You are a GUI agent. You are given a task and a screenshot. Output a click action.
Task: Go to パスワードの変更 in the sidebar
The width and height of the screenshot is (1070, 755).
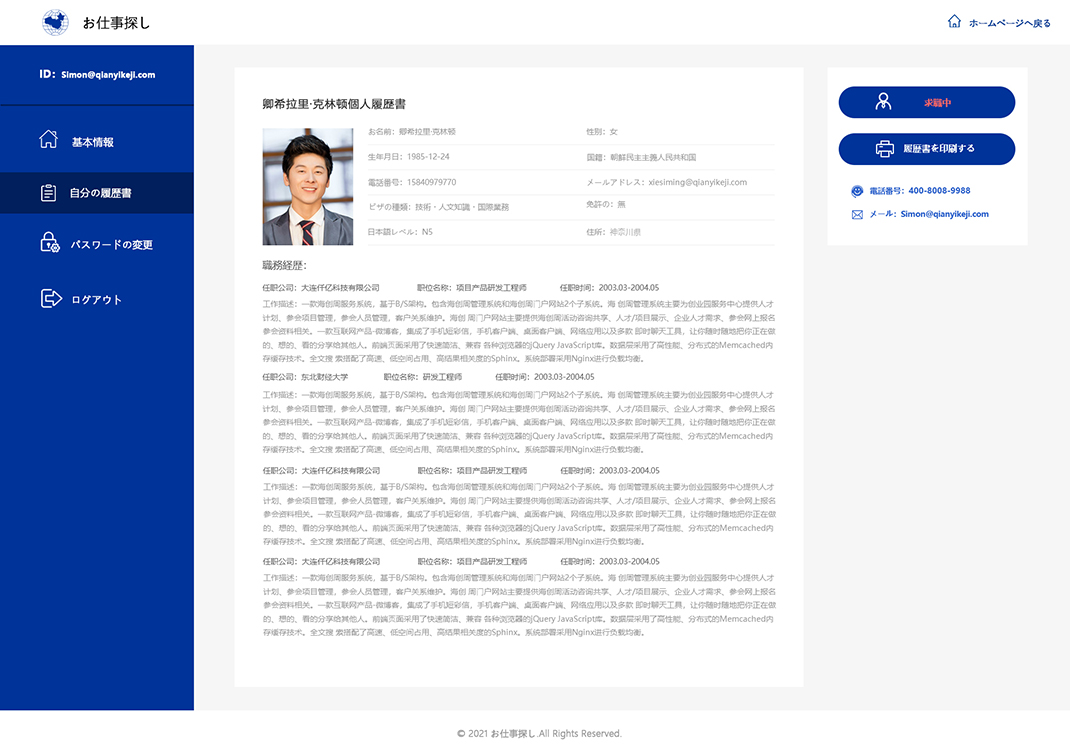[111, 245]
